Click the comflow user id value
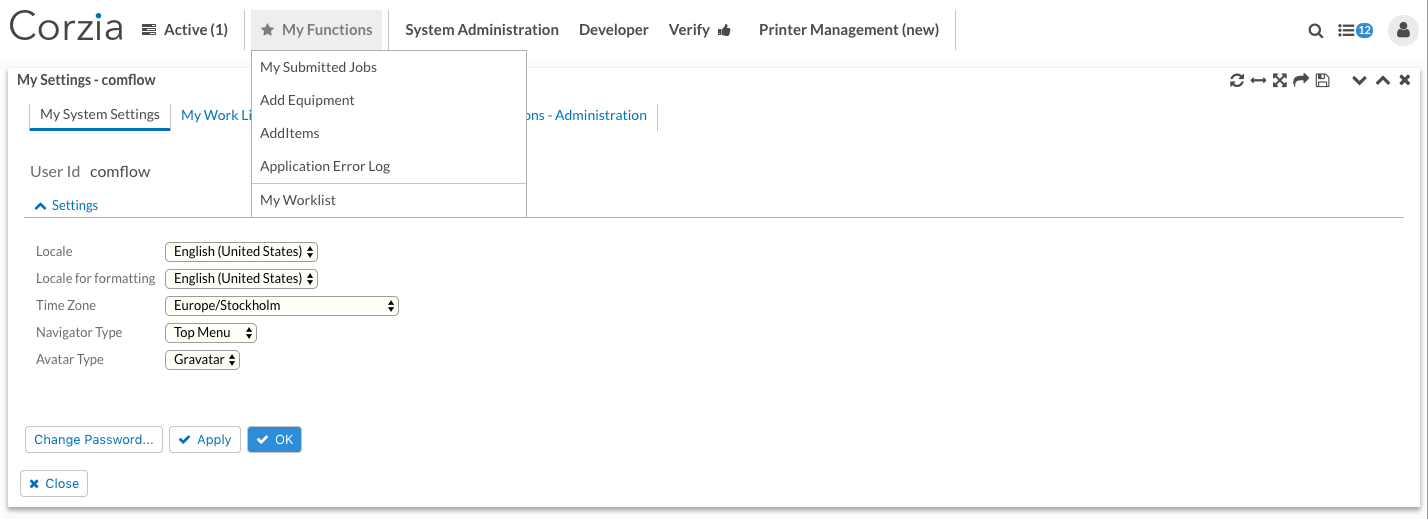Viewport: 1428px width, 519px height. click(x=120, y=172)
